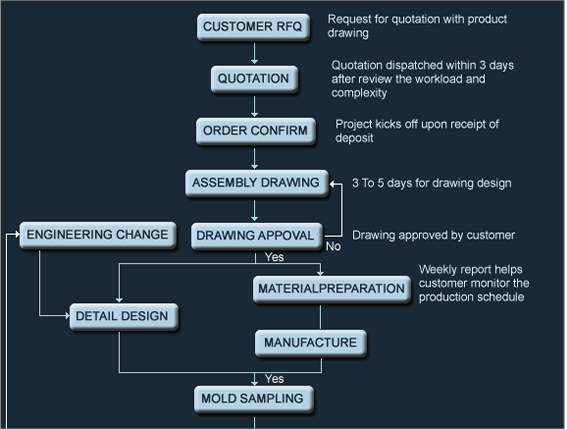Click the DETAIL DESIGN box
The width and height of the screenshot is (567, 430).
pos(124,316)
